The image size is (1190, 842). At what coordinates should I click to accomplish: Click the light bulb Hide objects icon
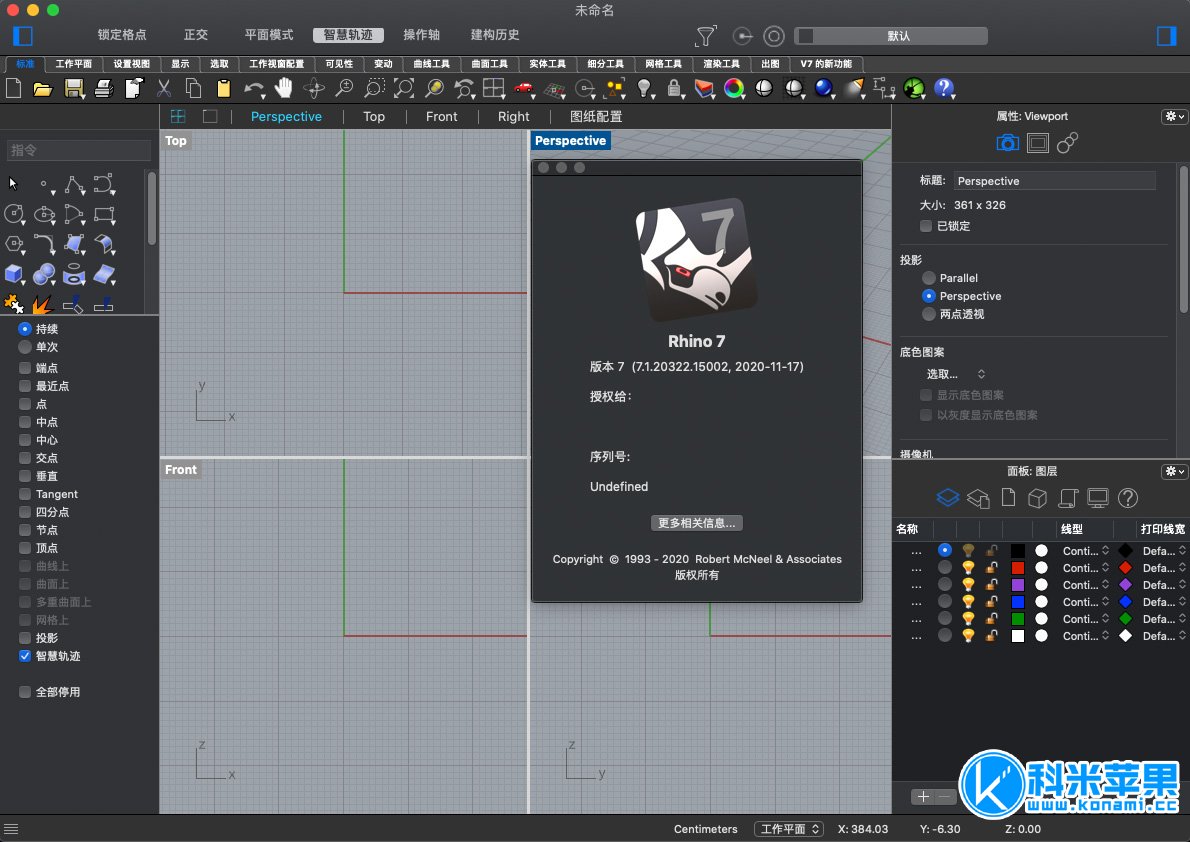tap(644, 88)
